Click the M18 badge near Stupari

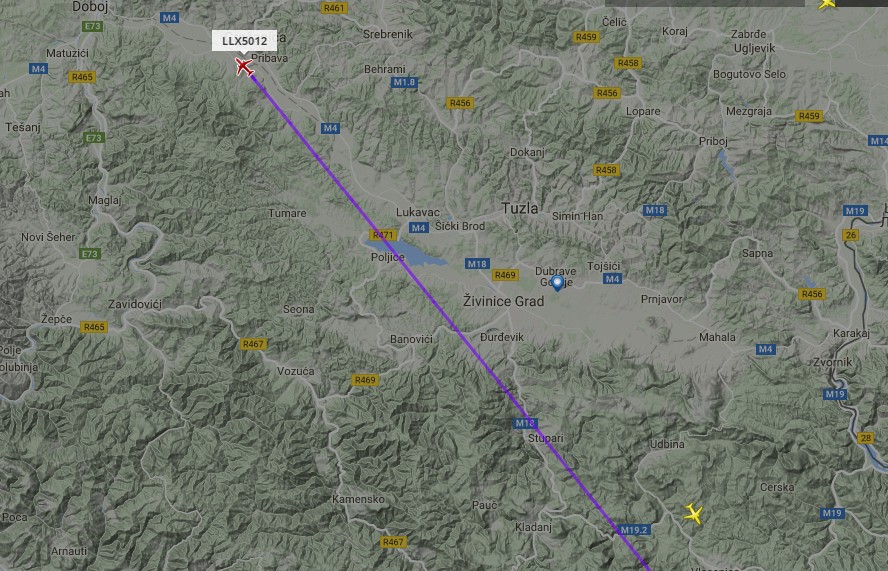525,423
